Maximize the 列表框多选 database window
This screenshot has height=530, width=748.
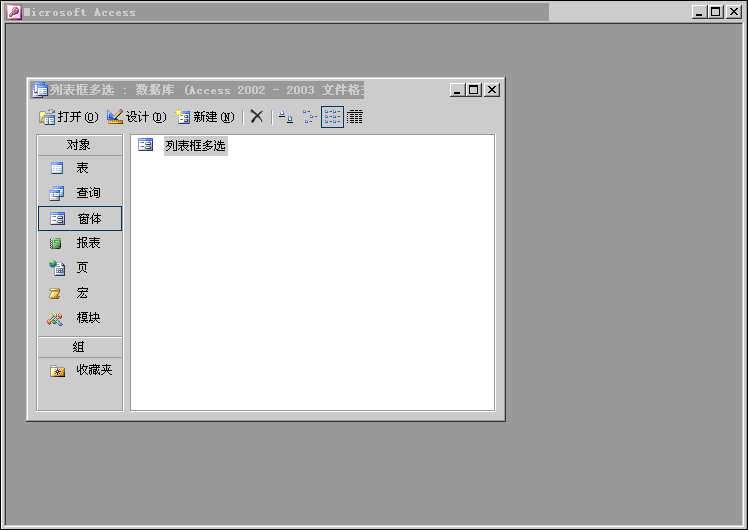pyautogui.click(x=474, y=90)
